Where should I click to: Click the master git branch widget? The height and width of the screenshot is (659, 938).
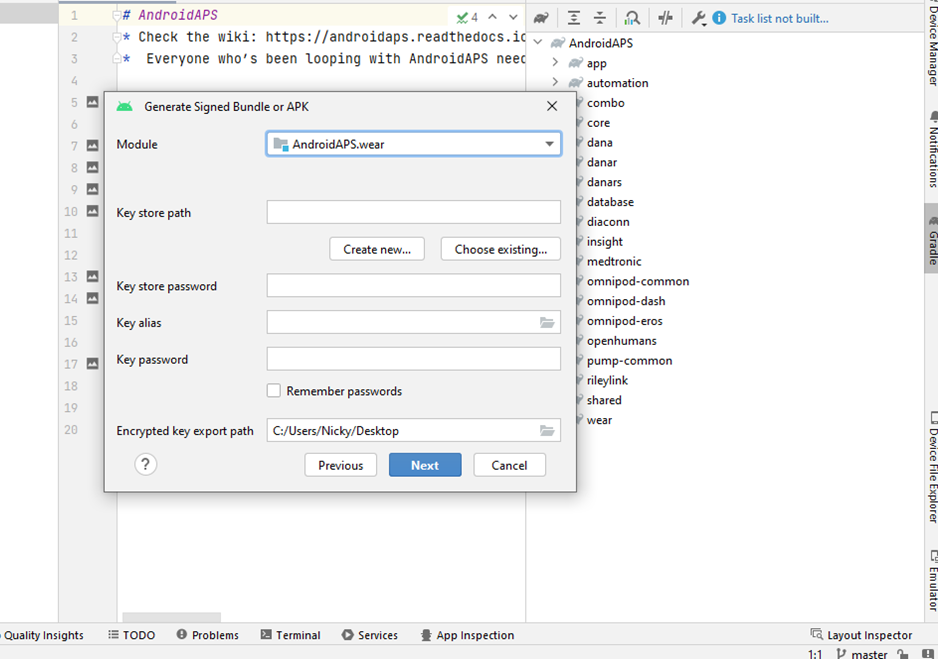pos(862,654)
